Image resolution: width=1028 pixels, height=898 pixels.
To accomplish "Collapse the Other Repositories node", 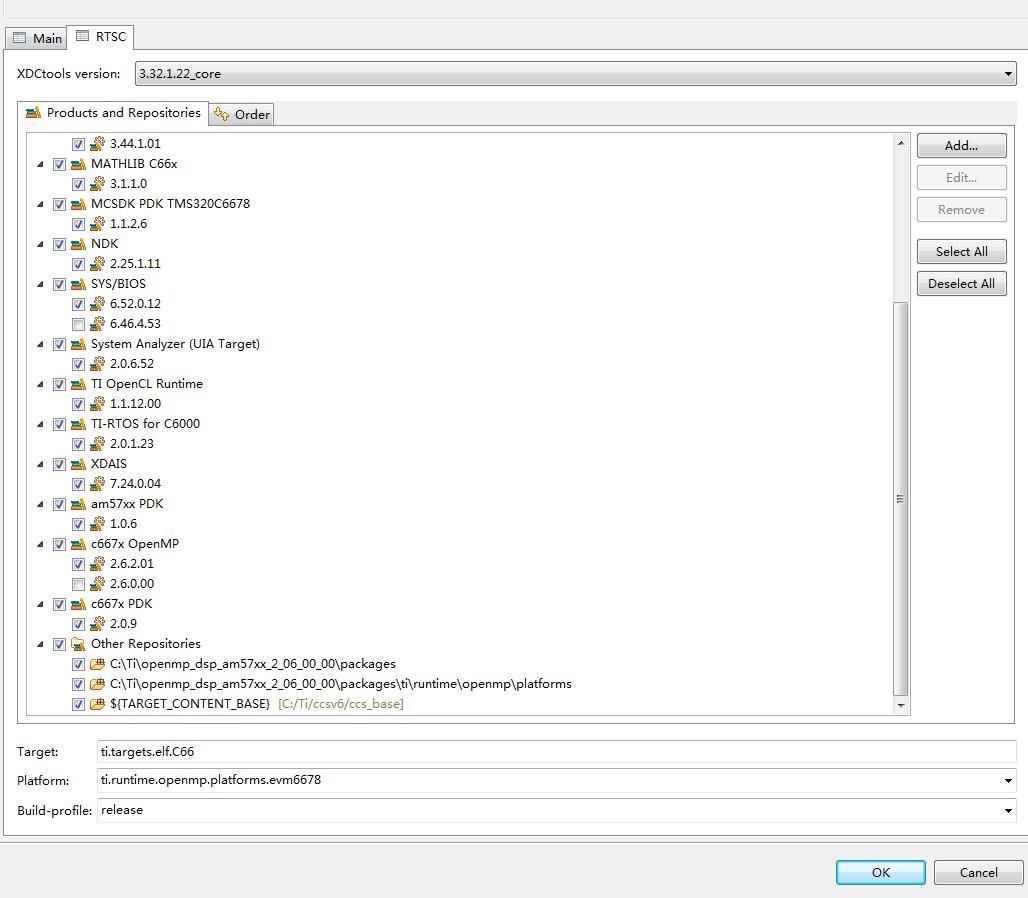I will click(x=41, y=644).
